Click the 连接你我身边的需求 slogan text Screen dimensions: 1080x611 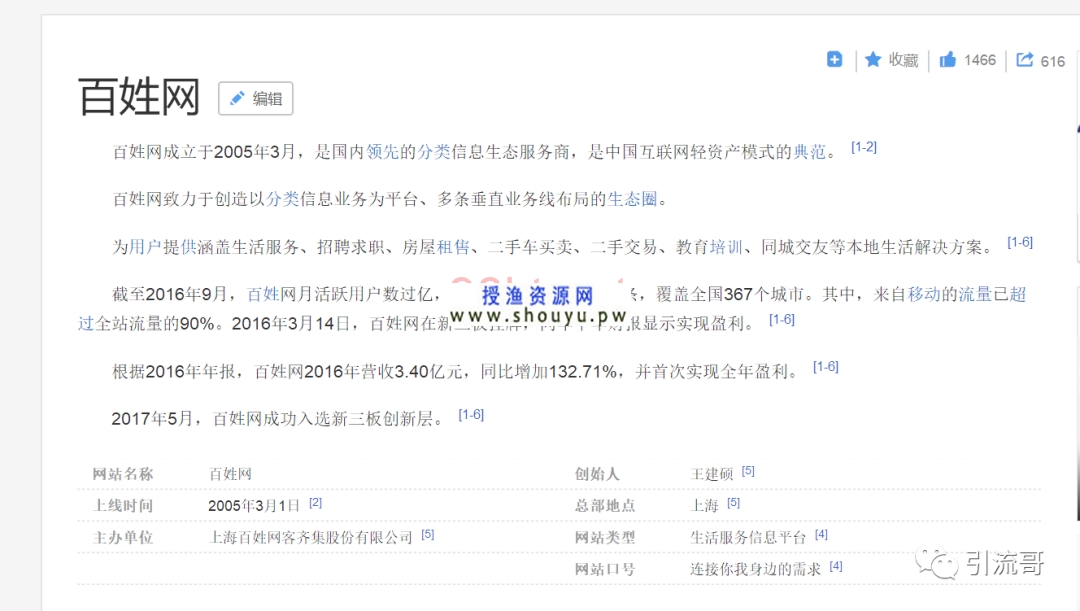coord(756,569)
